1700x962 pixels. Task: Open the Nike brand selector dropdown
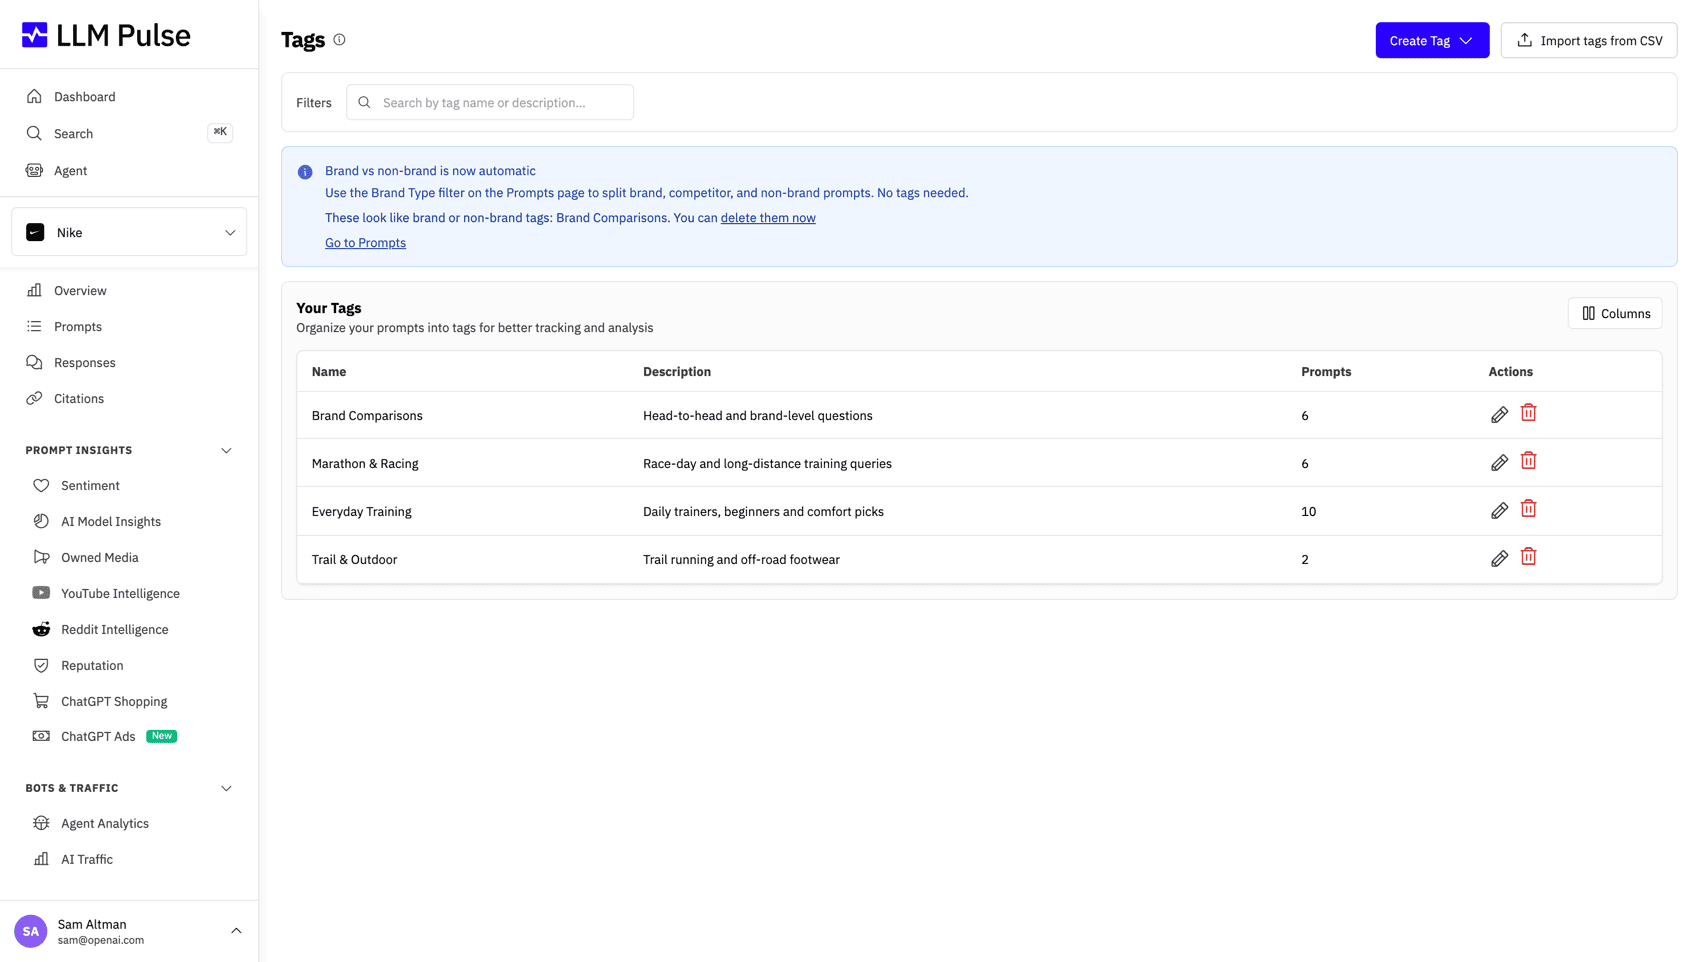[129, 232]
